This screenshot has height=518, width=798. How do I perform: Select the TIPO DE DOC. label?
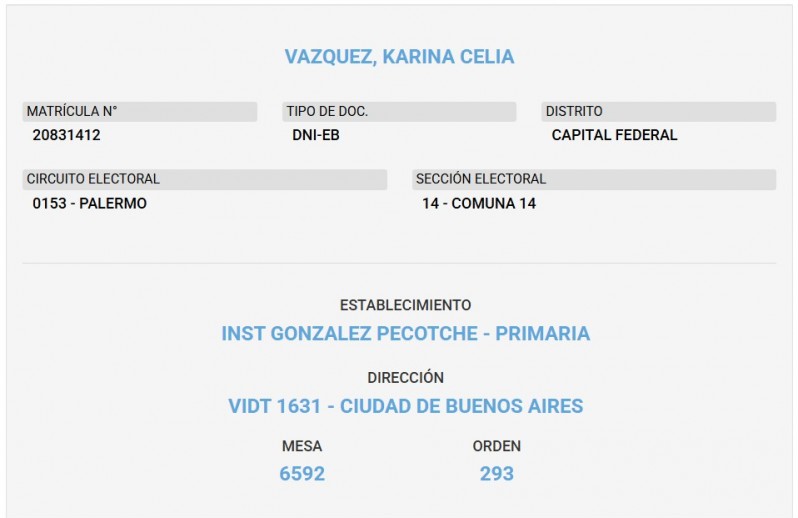(327, 111)
